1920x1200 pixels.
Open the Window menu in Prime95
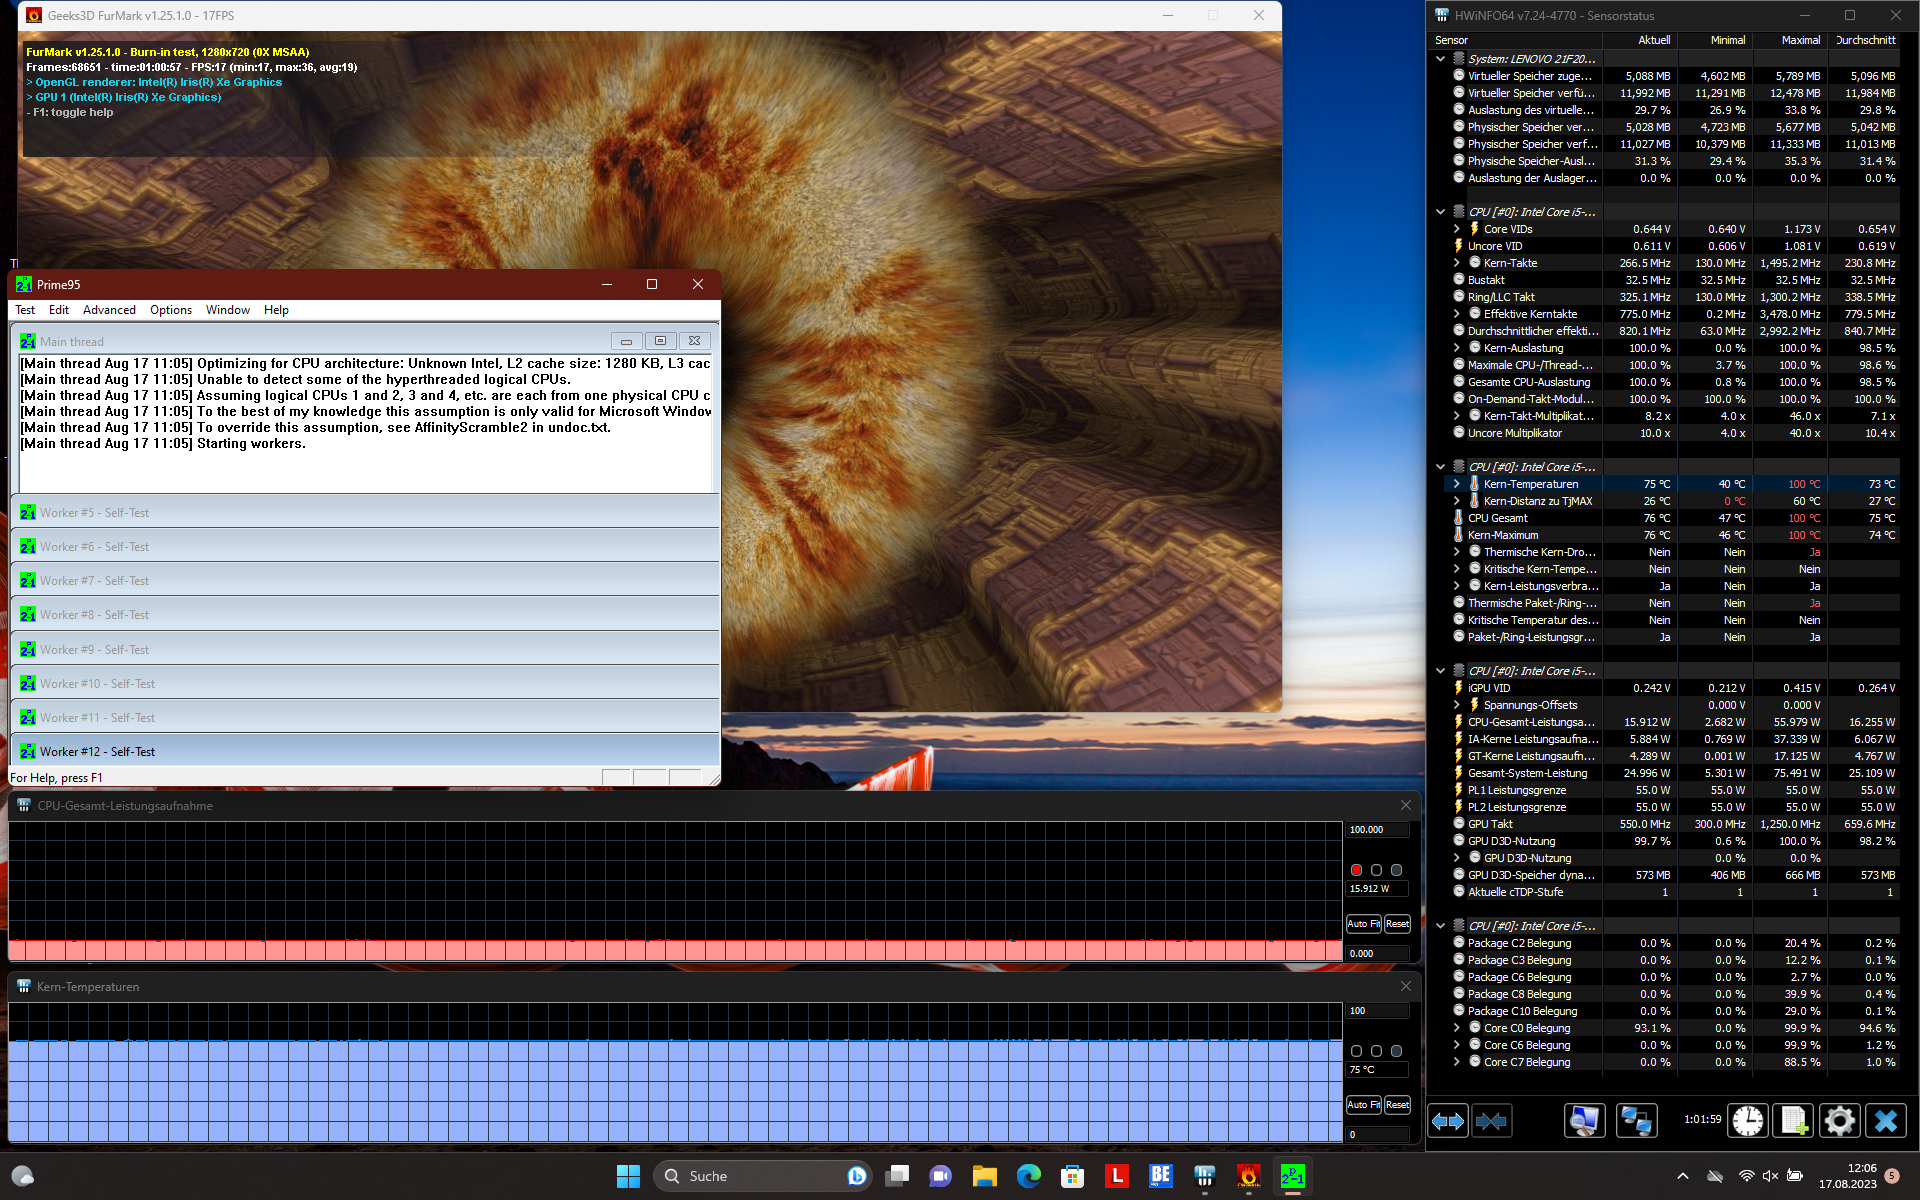[x=228, y=310]
